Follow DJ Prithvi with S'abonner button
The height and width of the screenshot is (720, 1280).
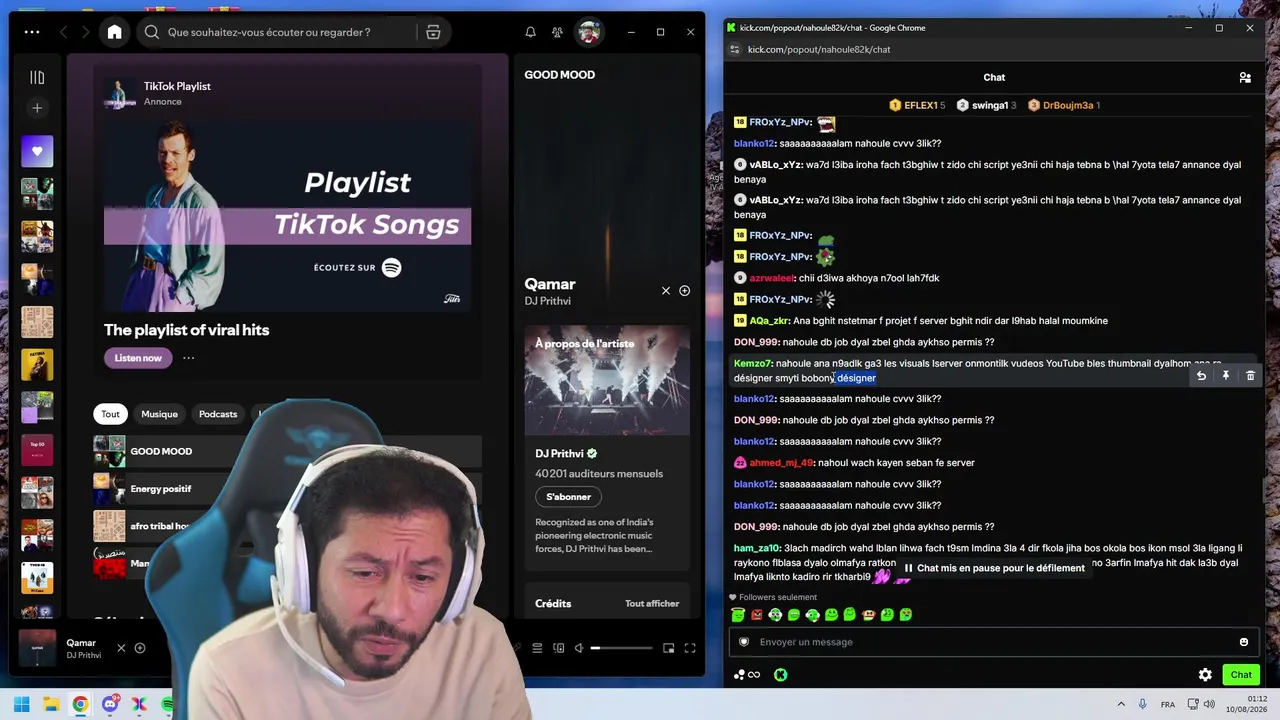568,497
